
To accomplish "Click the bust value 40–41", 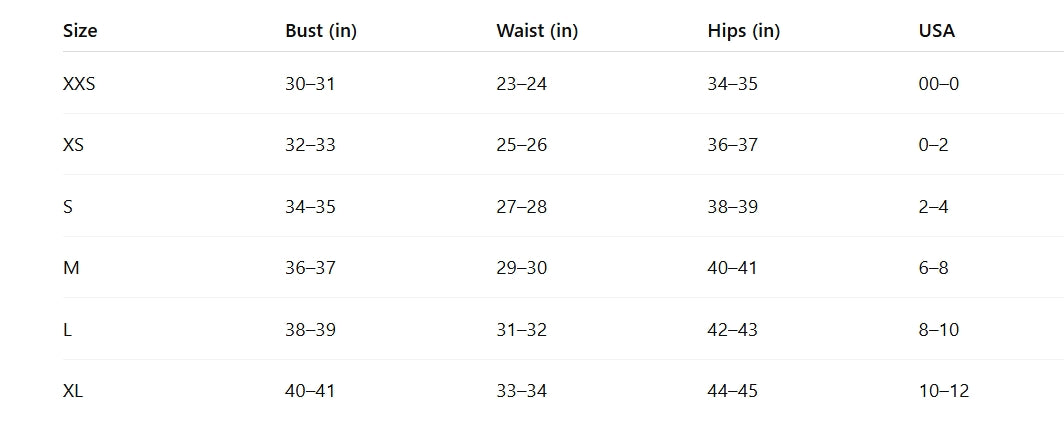I will pos(310,391).
